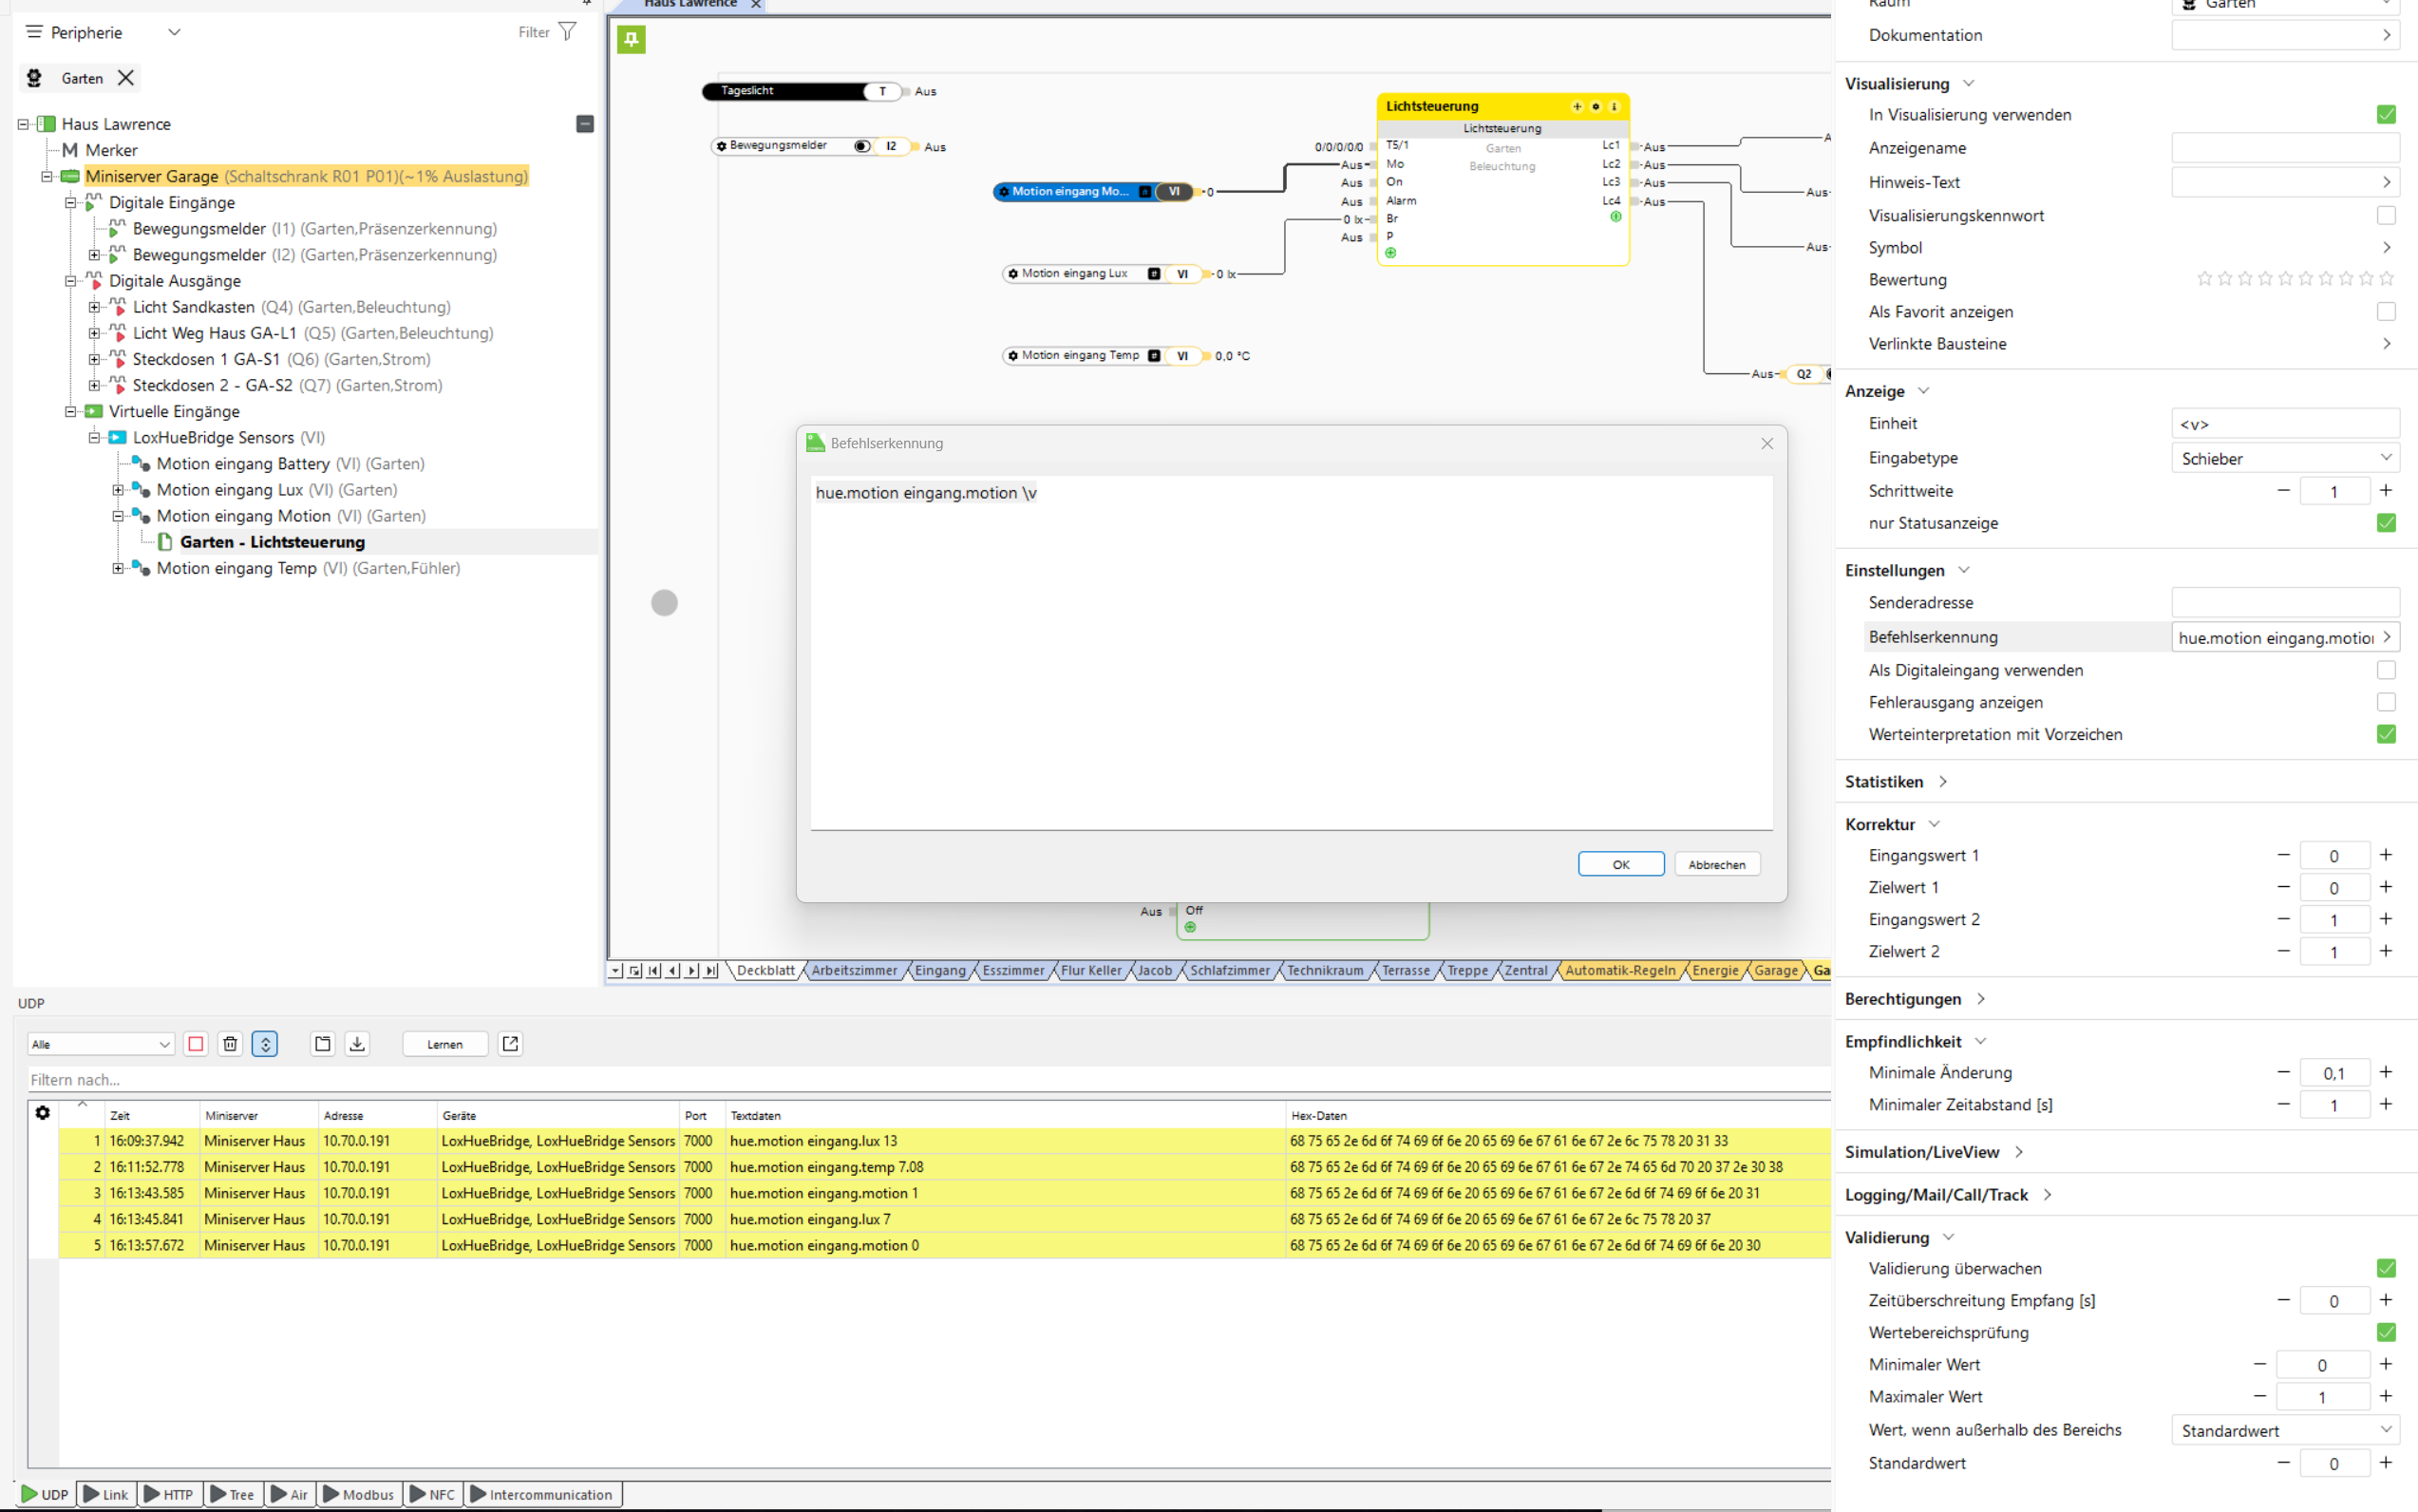This screenshot has width=2418, height=1512.
Task: Open the Eingabetype 'Schieber' dropdown
Action: pyautogui.click(x=2285, y=458)
